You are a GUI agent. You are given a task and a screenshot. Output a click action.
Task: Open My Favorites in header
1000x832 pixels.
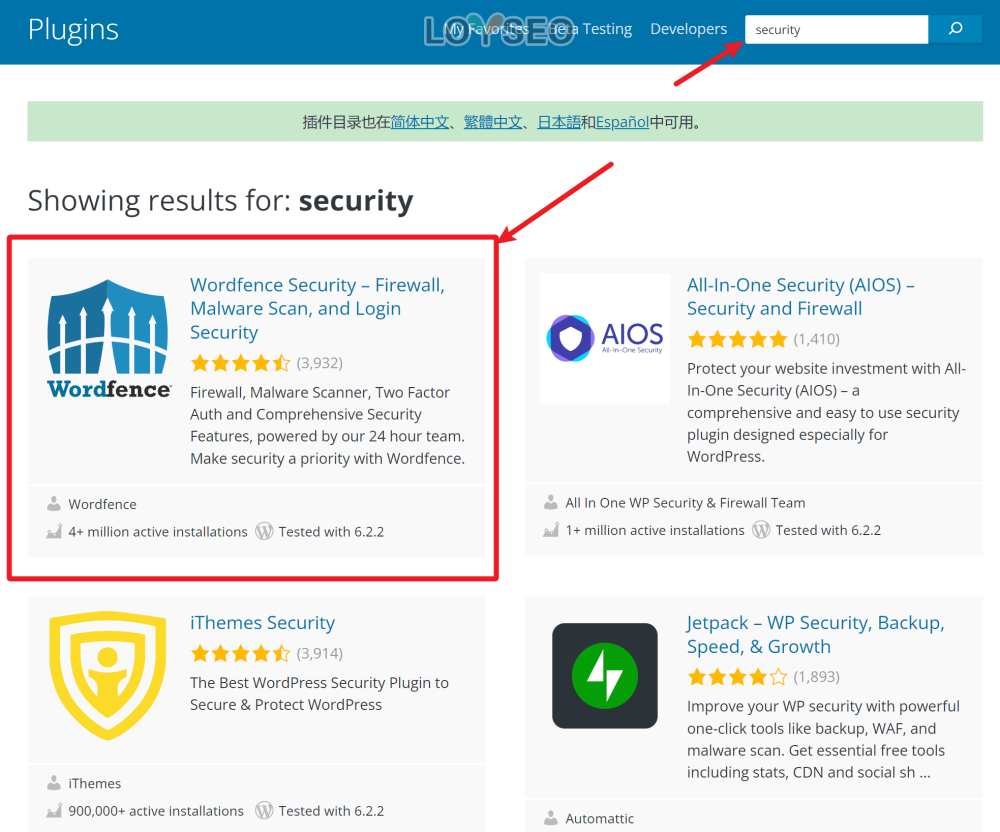[x=487, y=29]
